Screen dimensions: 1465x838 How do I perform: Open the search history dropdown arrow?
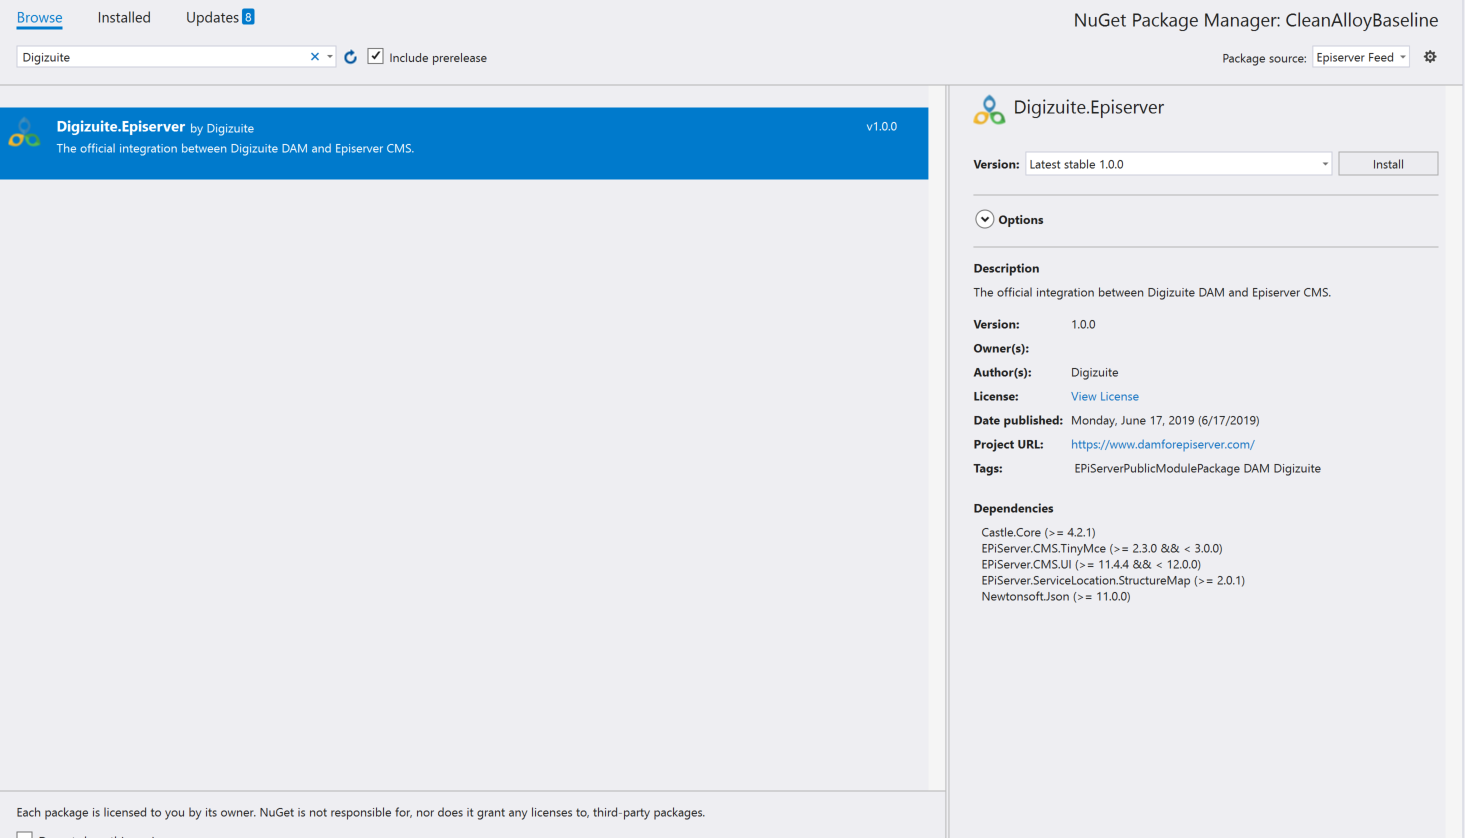click(330, 57)
